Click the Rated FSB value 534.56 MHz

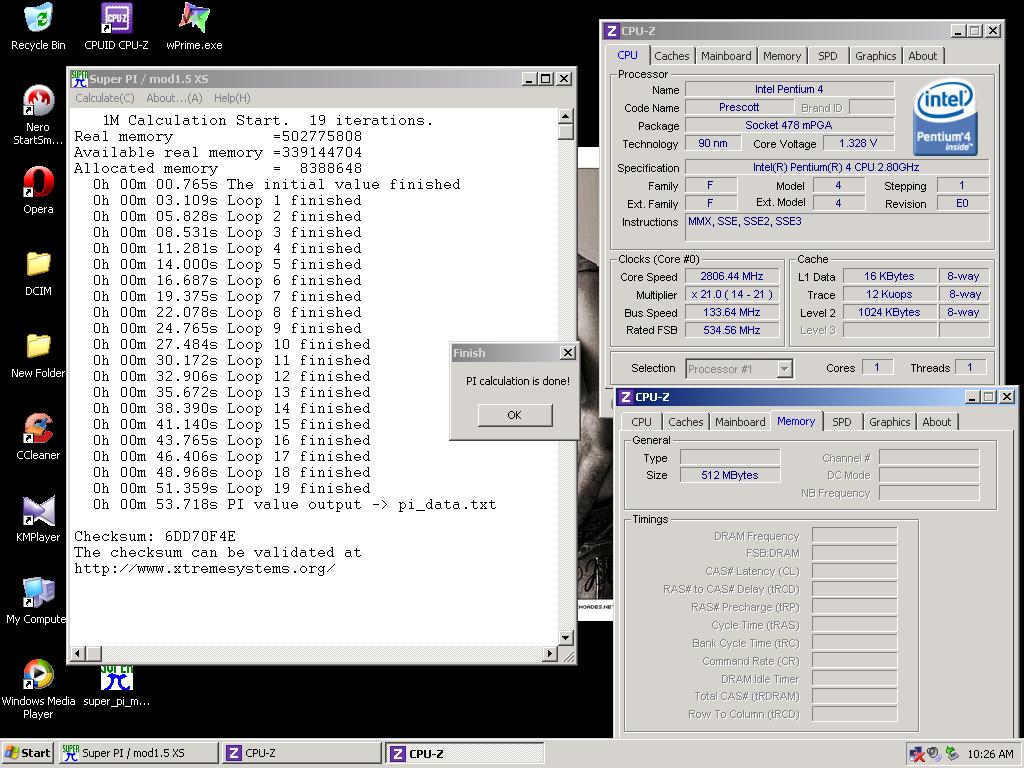731,330
